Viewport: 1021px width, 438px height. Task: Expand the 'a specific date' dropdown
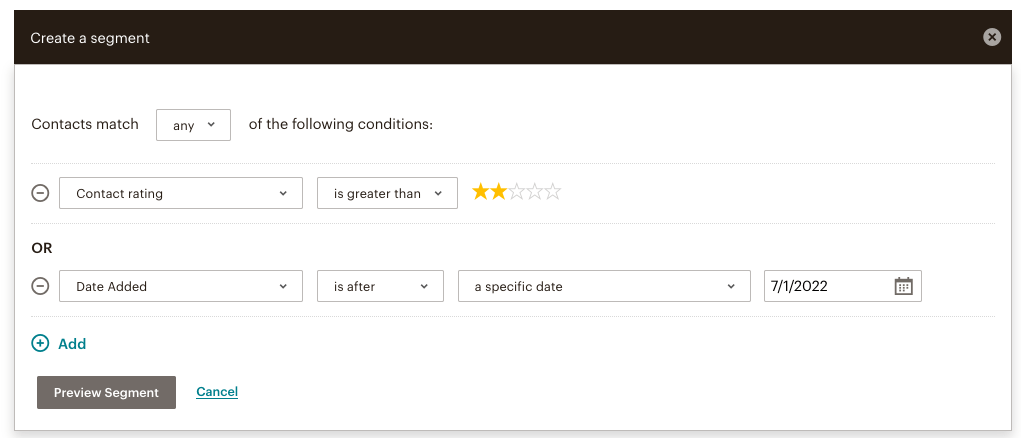[x=604, y=286]
